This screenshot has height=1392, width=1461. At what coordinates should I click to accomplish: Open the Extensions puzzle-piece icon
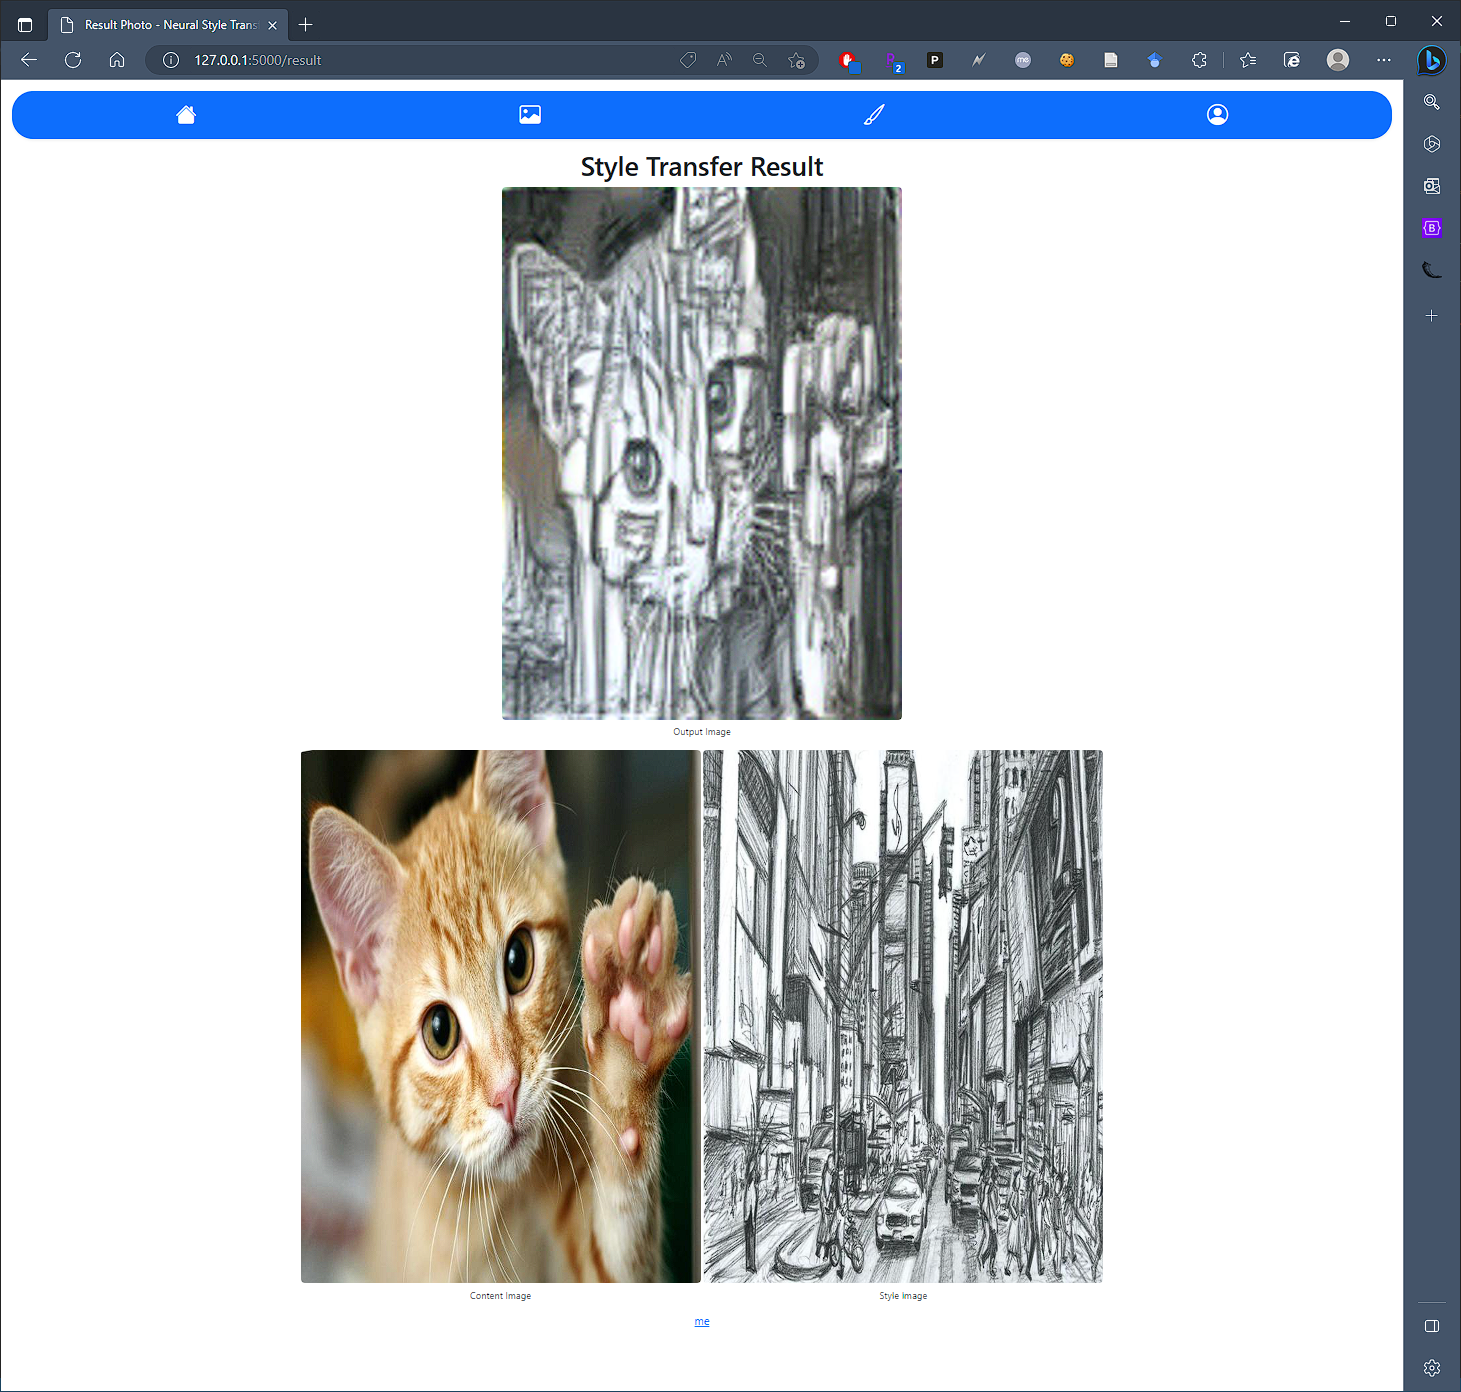click(x=1199, y=60)
